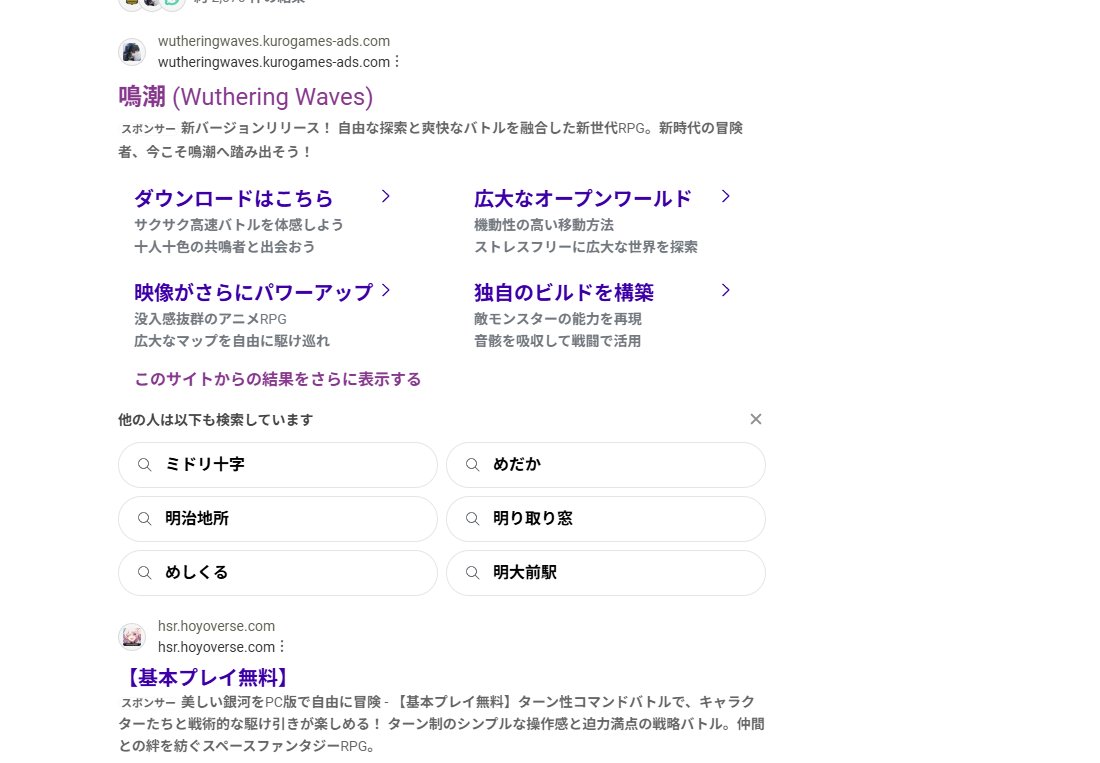Search suggestion めだか
Screen dimensions: 1100x763
[605, 465]
